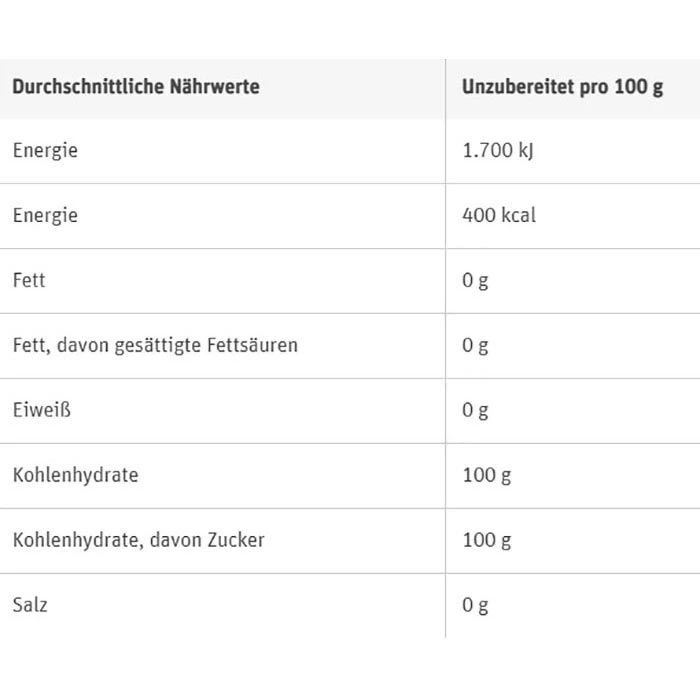Image resolution: width=700 pixels, height=700 pixels.
Task: Click the '100 g' value for davon Zucker
Action: [486, 540]
